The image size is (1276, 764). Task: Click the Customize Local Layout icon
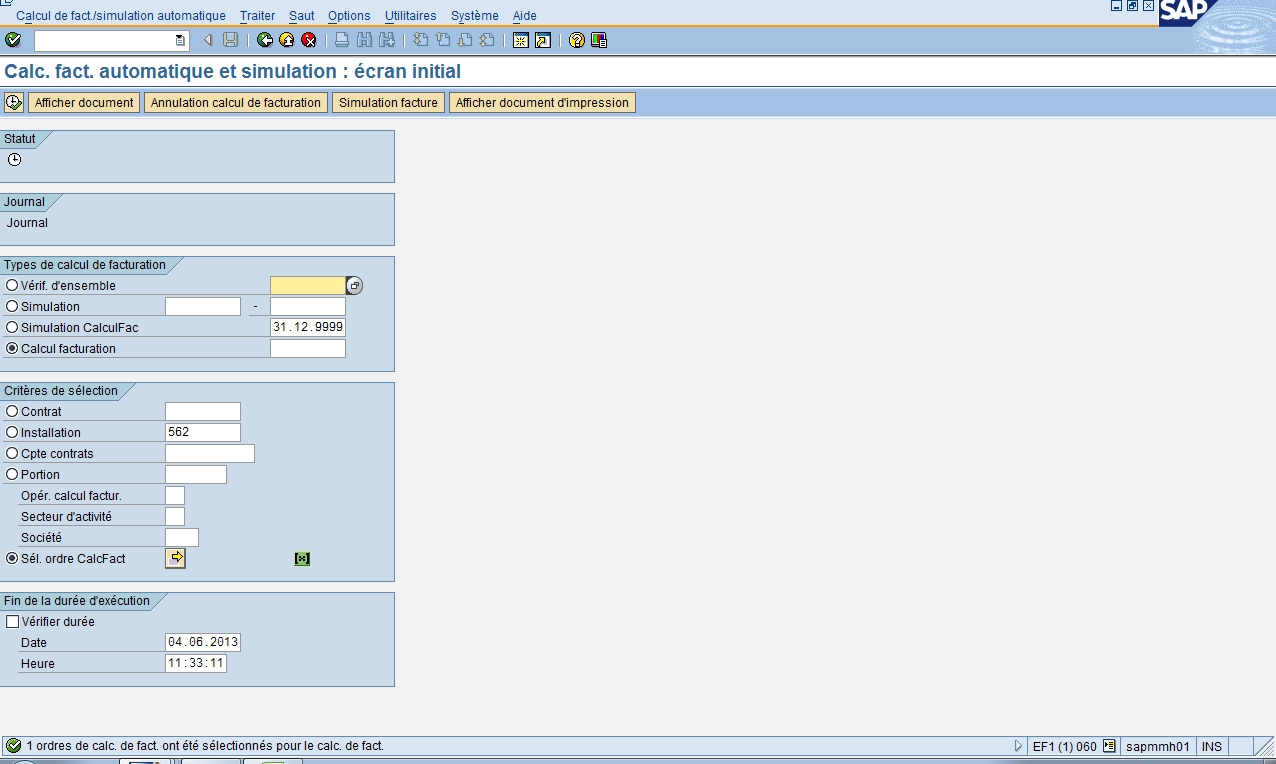(599, 40)
